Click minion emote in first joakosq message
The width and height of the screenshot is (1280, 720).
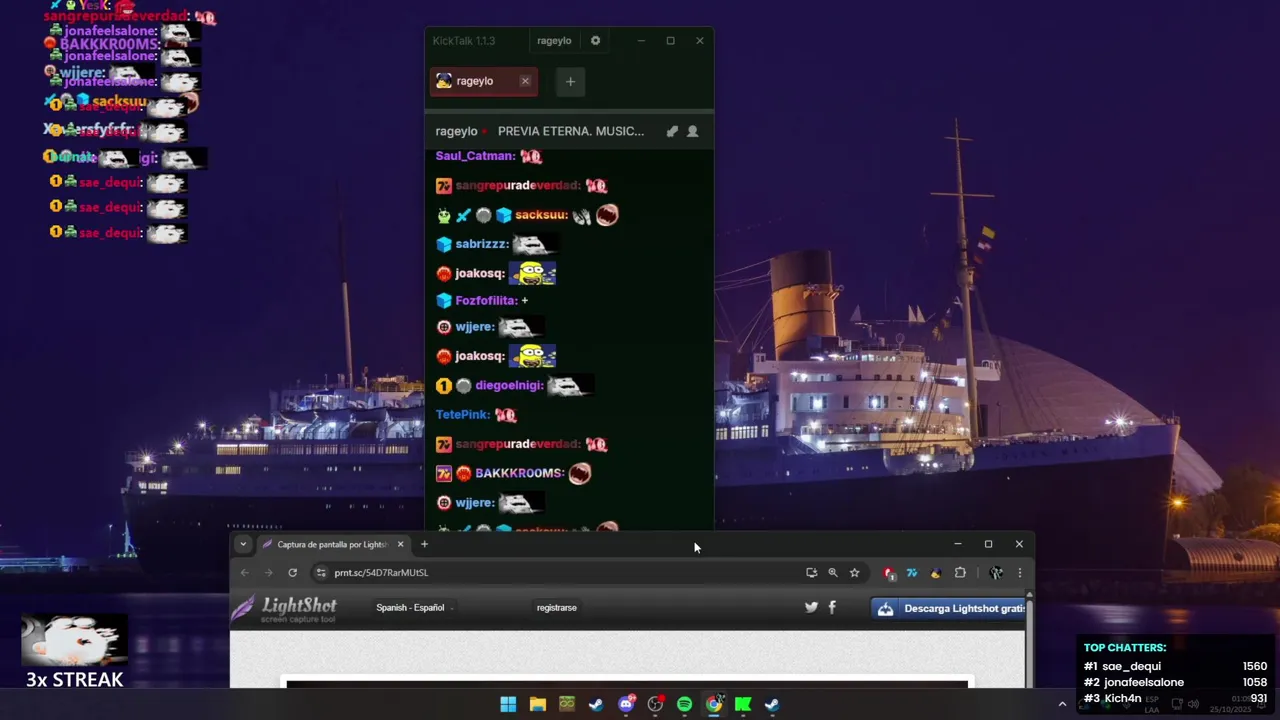[532, 272]
